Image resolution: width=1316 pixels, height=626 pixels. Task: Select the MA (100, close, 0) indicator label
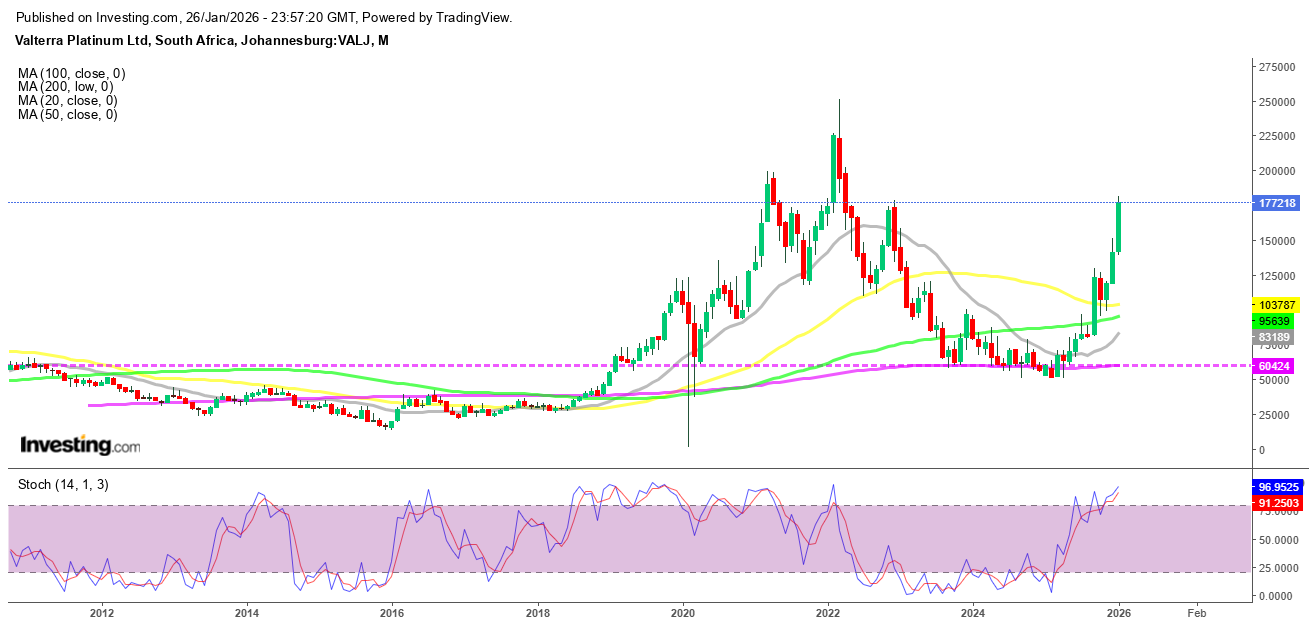click(71, 73)
